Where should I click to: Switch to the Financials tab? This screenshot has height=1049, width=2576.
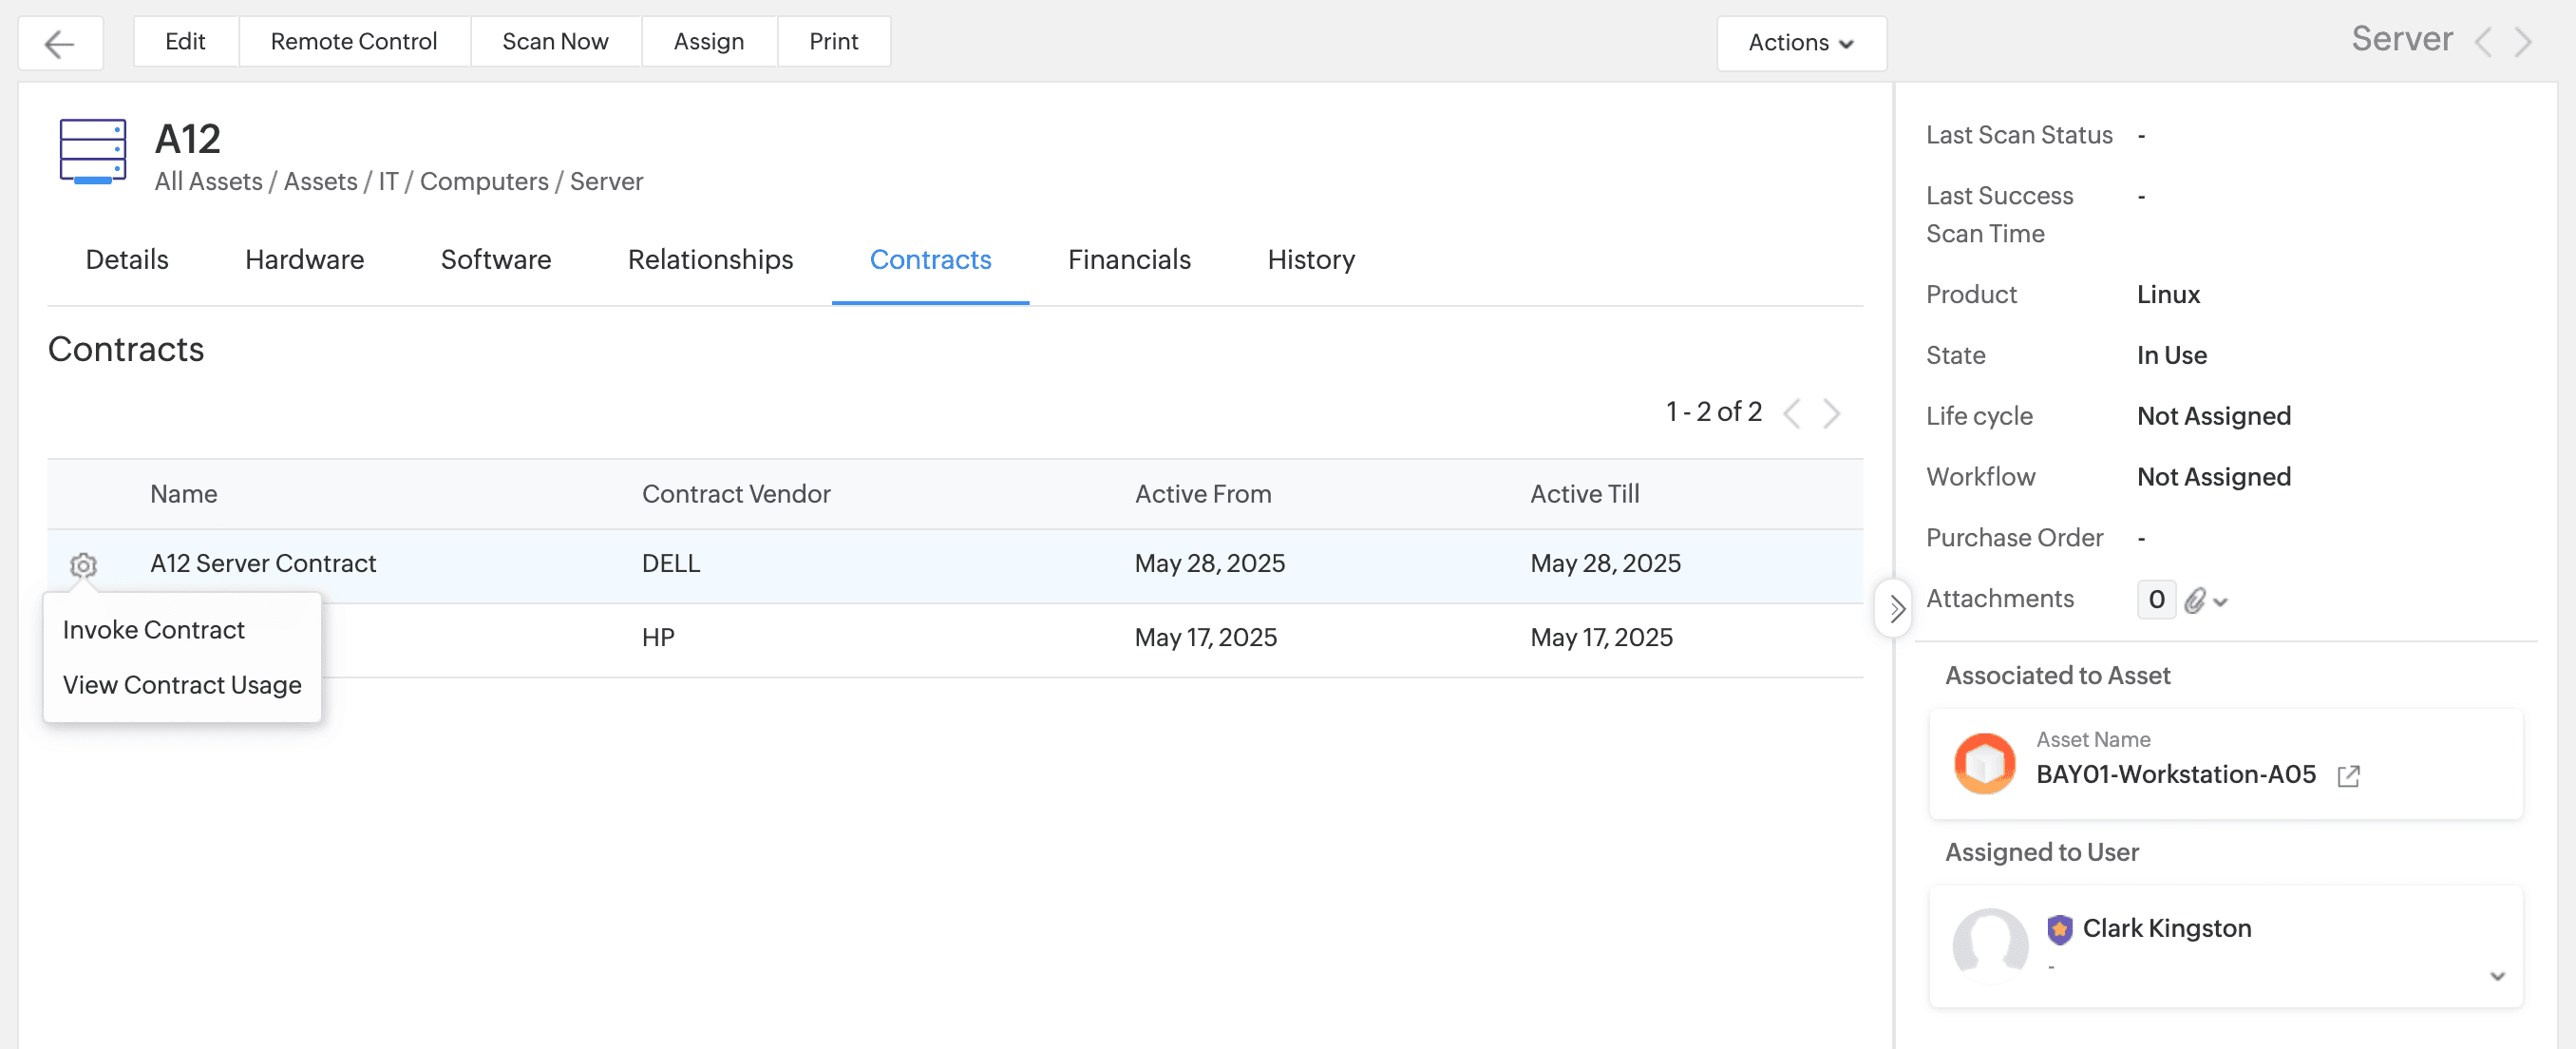1129,260
